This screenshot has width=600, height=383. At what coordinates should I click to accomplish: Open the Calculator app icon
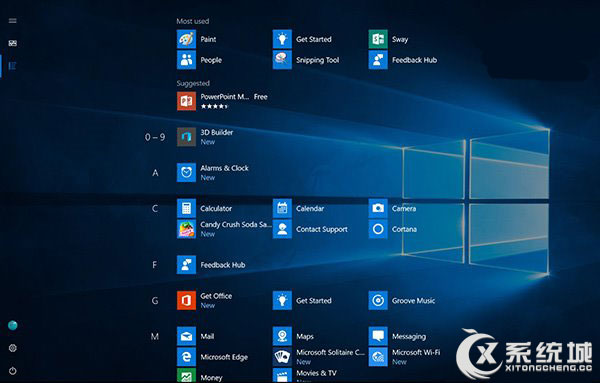tap(186, 209)
